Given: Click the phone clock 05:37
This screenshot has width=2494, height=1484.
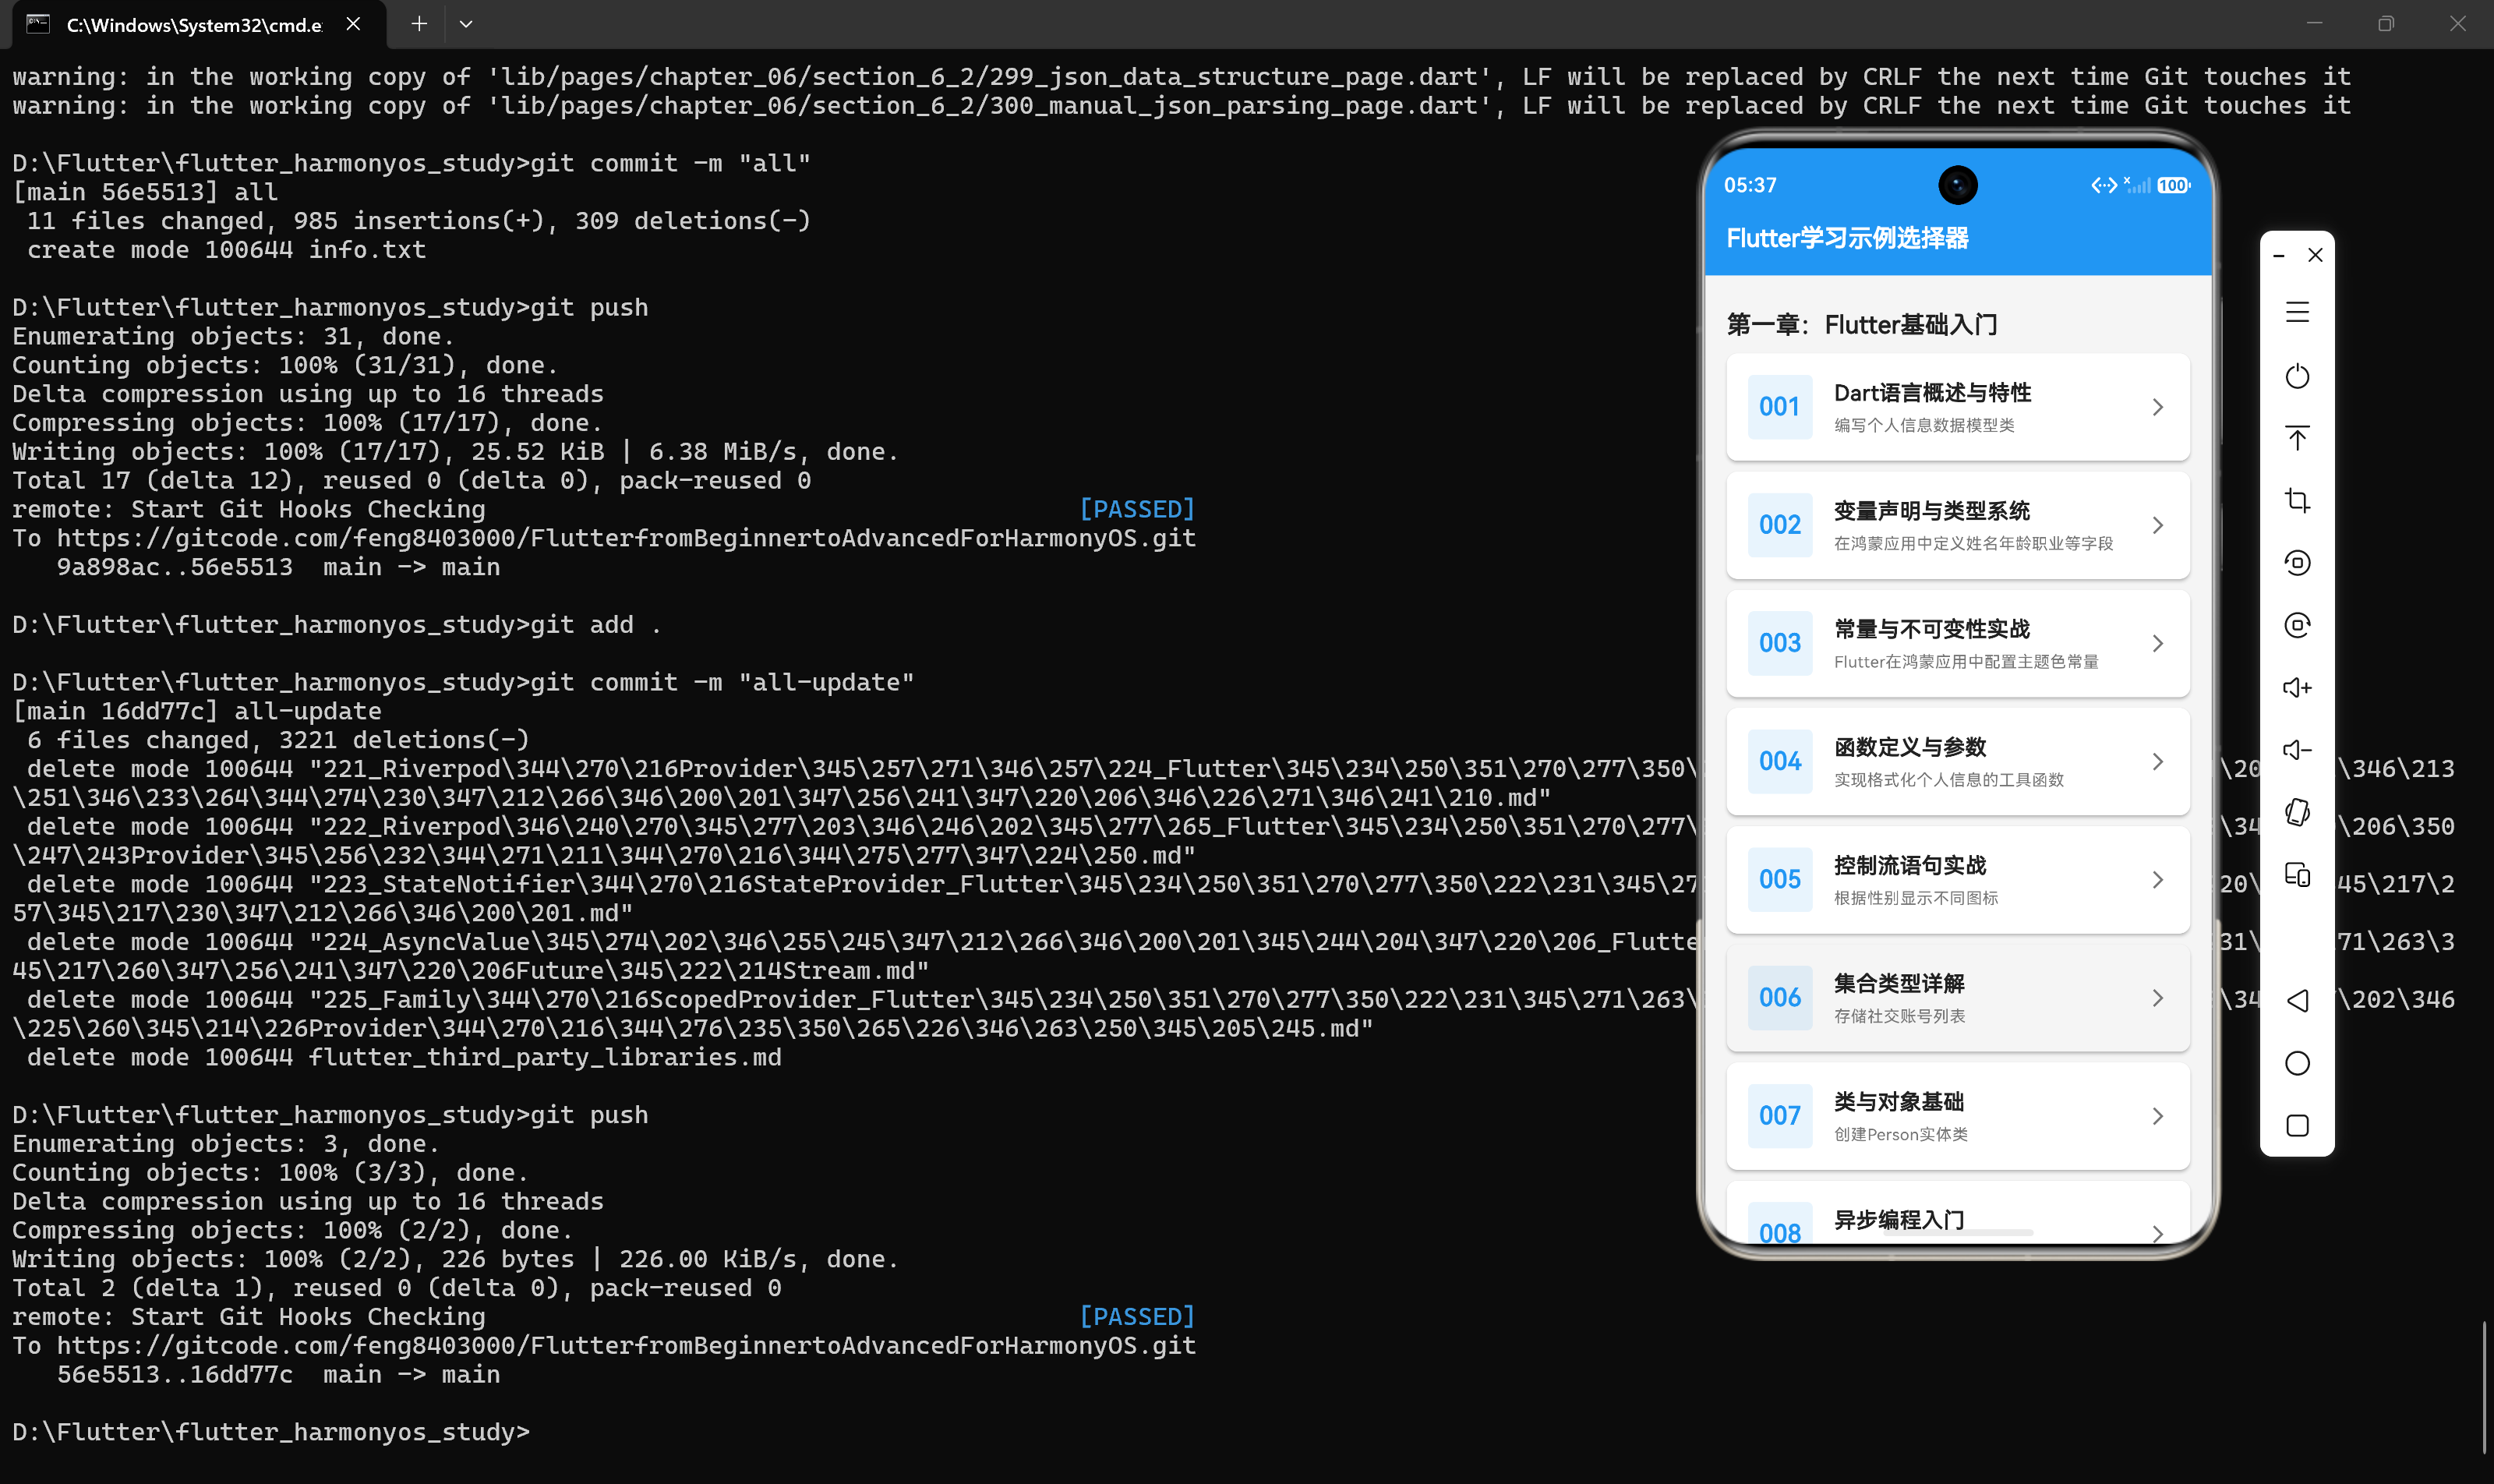Looking at the screenshot, I should pos(1750,185).
